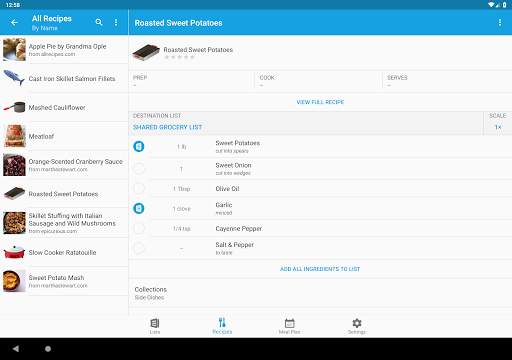Screen dimensions: 512x360
Task: Open All Recipes list overflow menu
Action: 116,22
